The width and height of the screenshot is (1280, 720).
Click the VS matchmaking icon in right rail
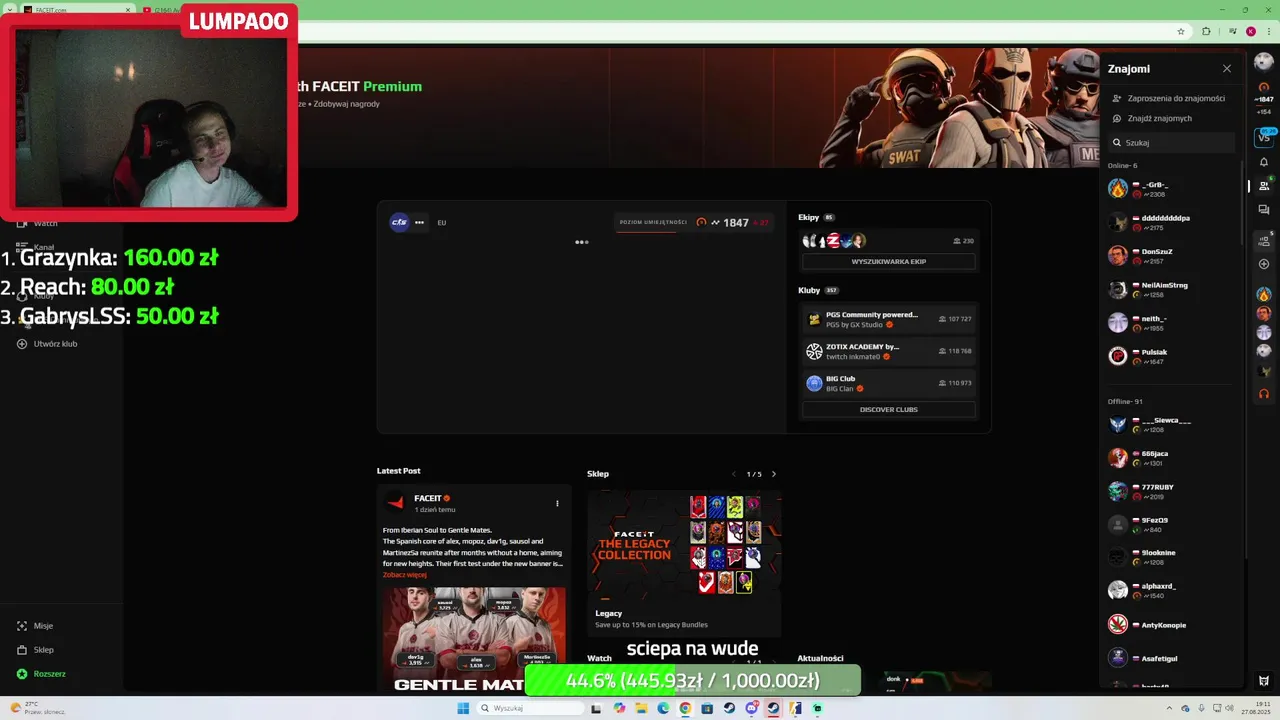pyautogui.click(x=1264, y=136)
